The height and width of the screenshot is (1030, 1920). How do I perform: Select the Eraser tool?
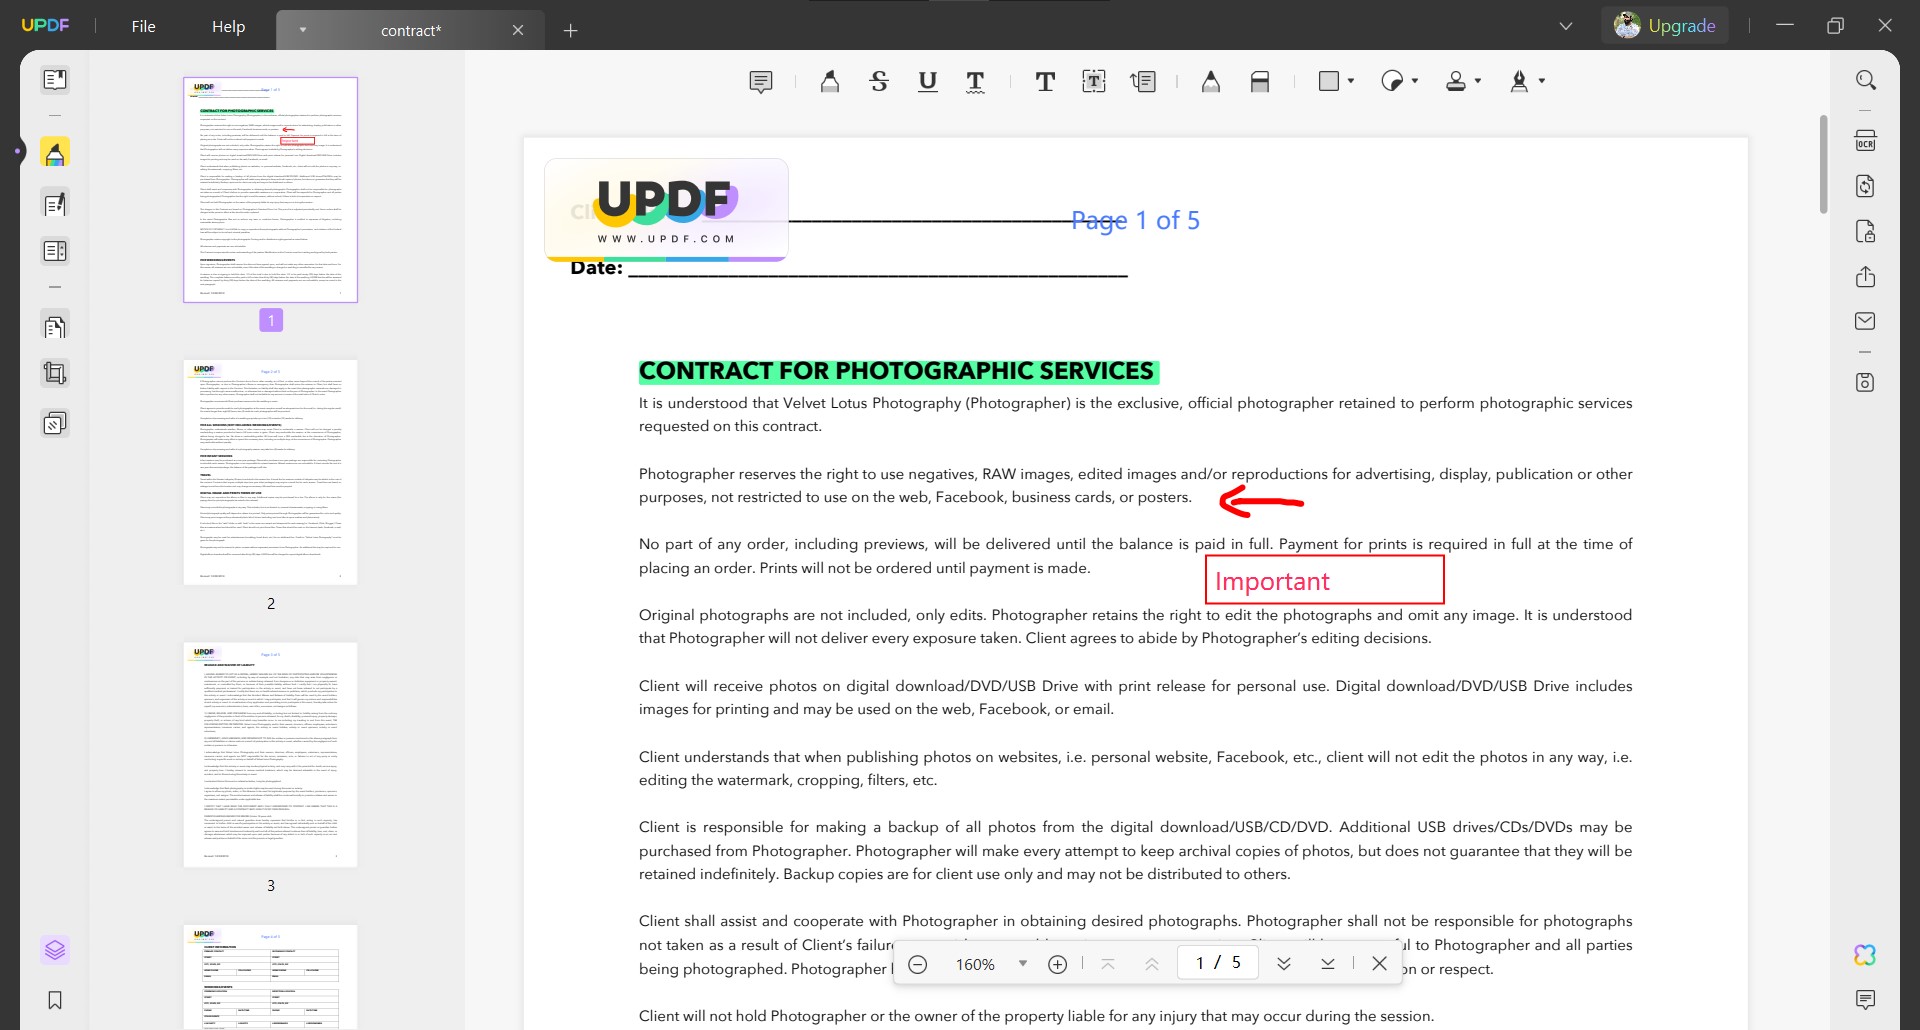(1259, 81)
